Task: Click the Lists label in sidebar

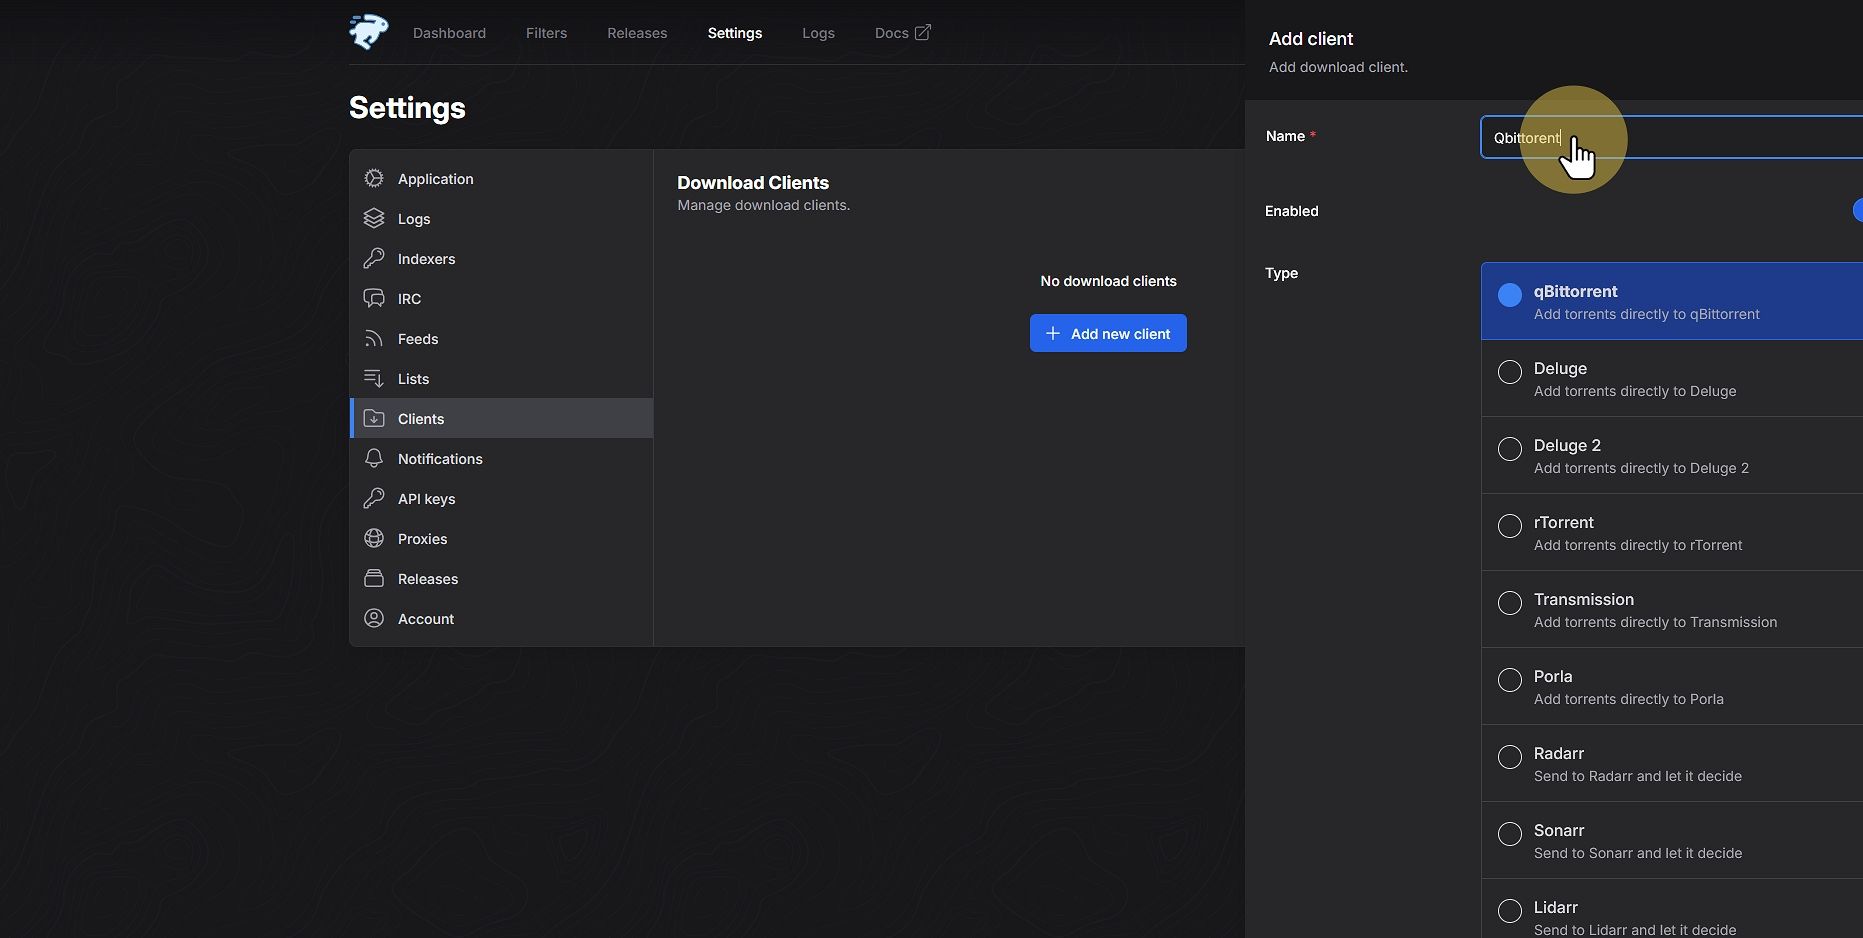Action: 413,379
